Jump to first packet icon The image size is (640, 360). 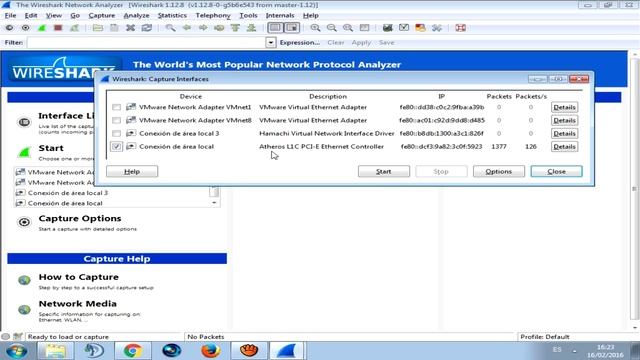[x=236, y=28]
